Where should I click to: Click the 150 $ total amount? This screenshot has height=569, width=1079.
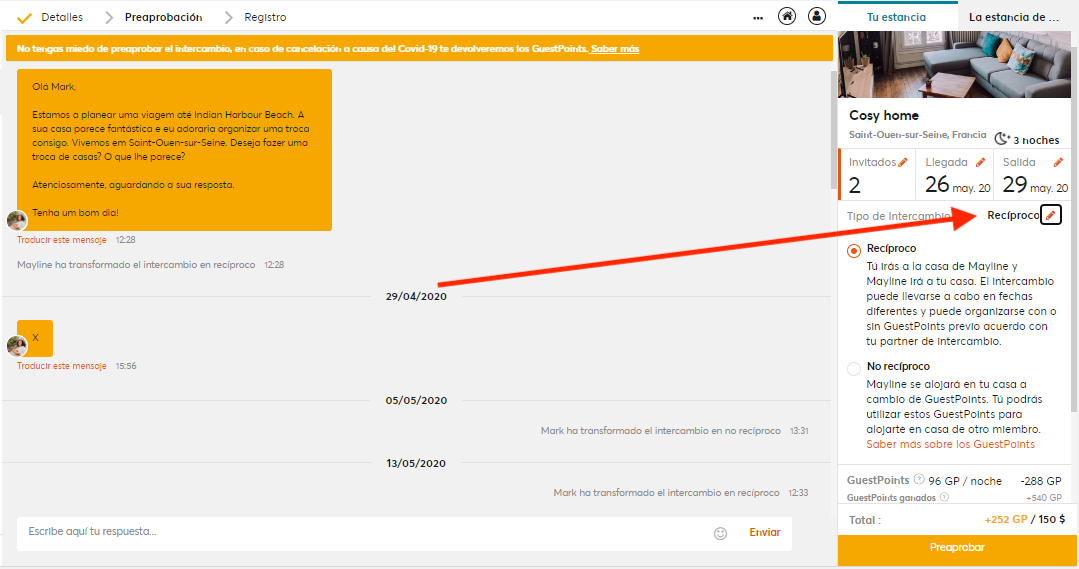[x=1051, y=519]
